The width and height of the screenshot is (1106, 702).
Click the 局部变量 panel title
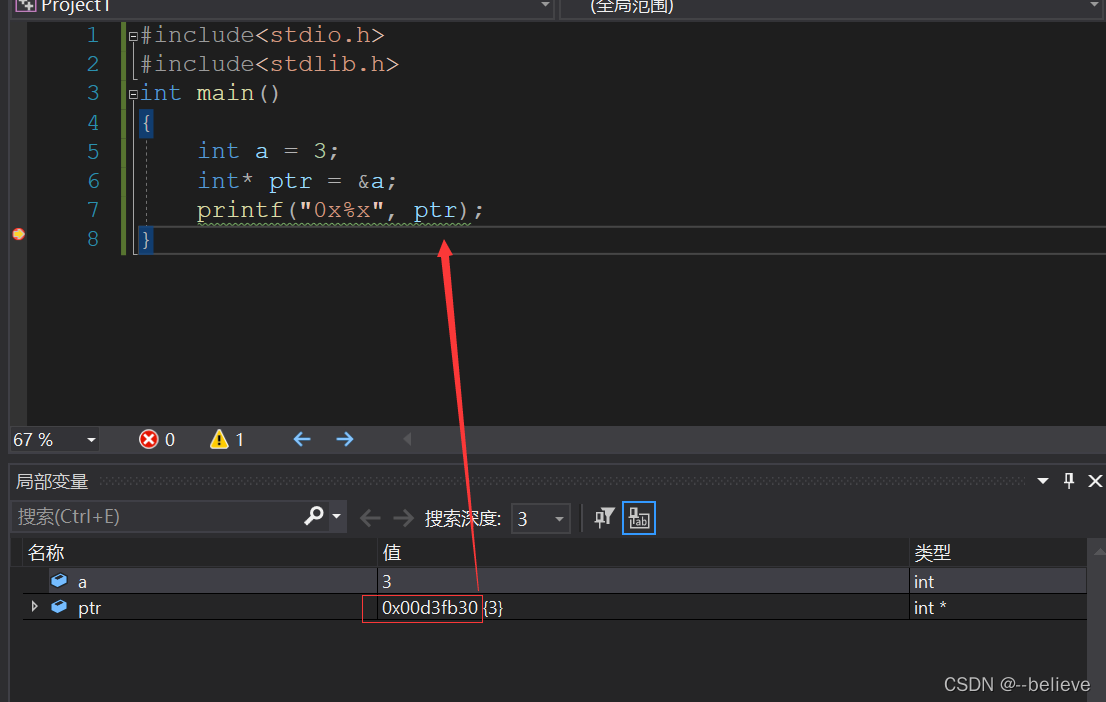[x=52, y=482]
